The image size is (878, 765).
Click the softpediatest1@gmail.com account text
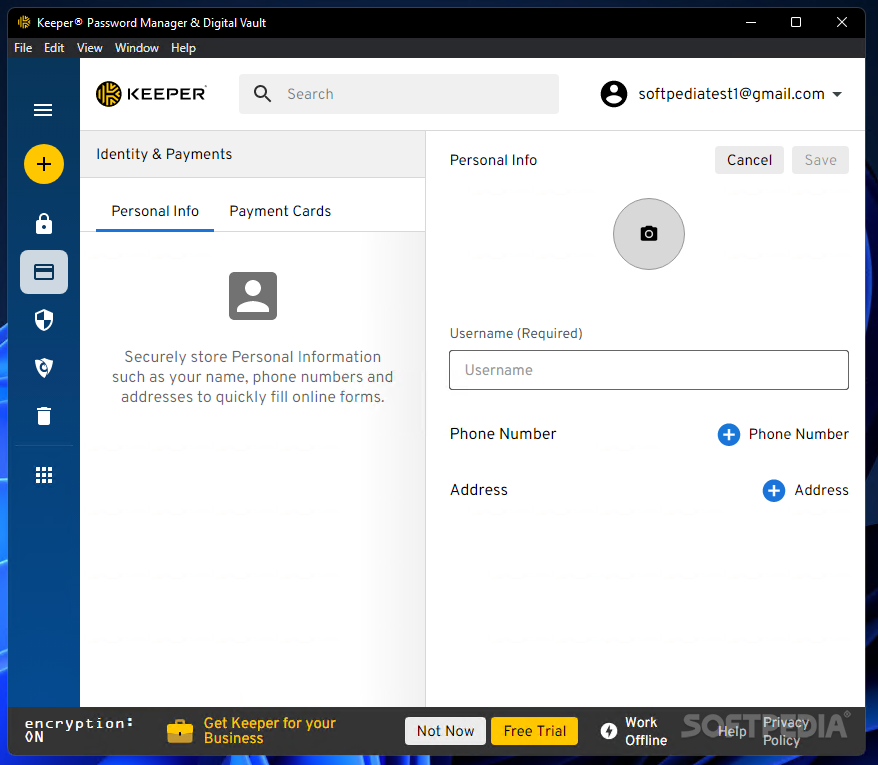(x=731, y=94)
